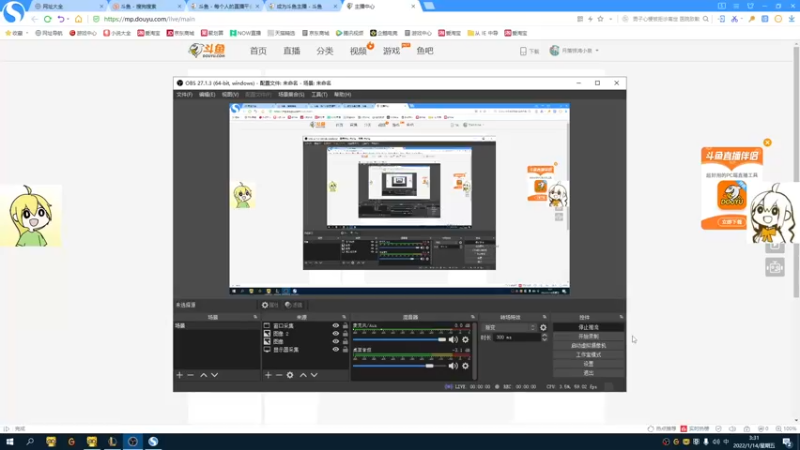Open 桌面音频 audio settings gear
The image size is (800, 450).
point(465,366)
